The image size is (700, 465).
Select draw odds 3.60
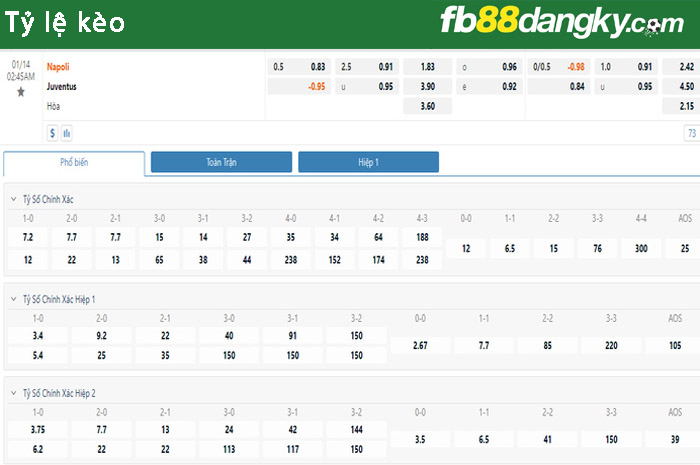[x=428, y=106]
